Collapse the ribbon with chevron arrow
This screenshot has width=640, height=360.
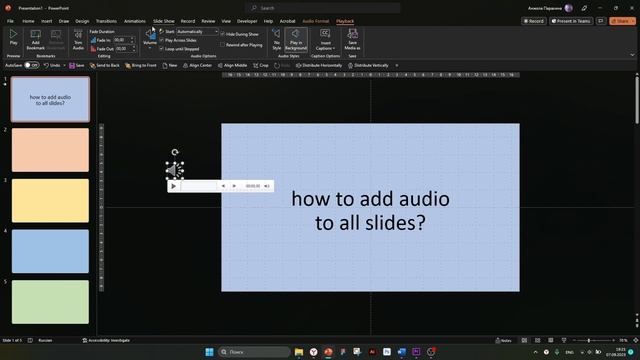coord(632,55)
